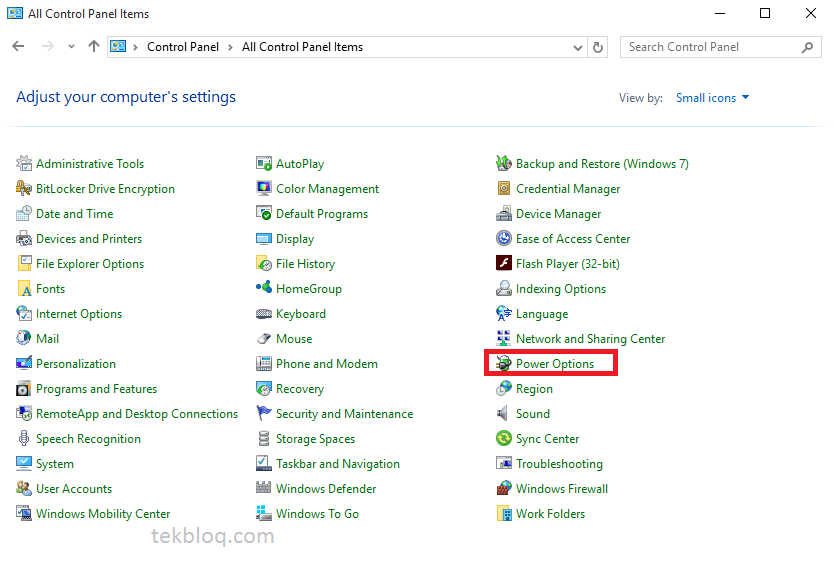The width and height of the screenshot is (834, 567).
Task: Click the Fonts letter A icon
Action: point(24,288)
